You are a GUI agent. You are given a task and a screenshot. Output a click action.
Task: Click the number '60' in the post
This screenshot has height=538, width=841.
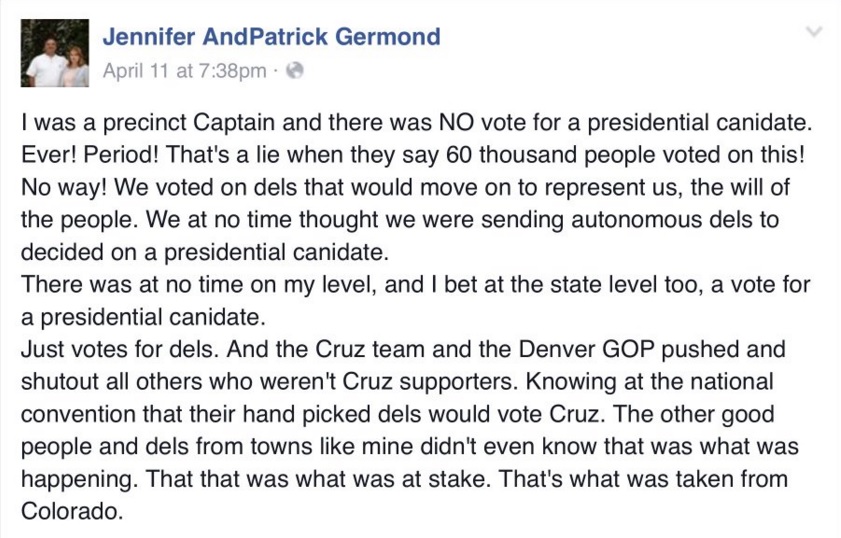(x=458, y=154)
